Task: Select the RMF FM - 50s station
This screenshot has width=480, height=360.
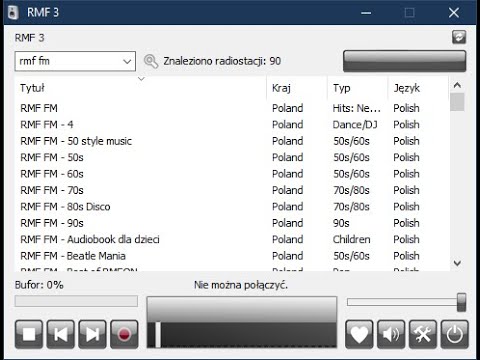Action: tap(232, 157)
